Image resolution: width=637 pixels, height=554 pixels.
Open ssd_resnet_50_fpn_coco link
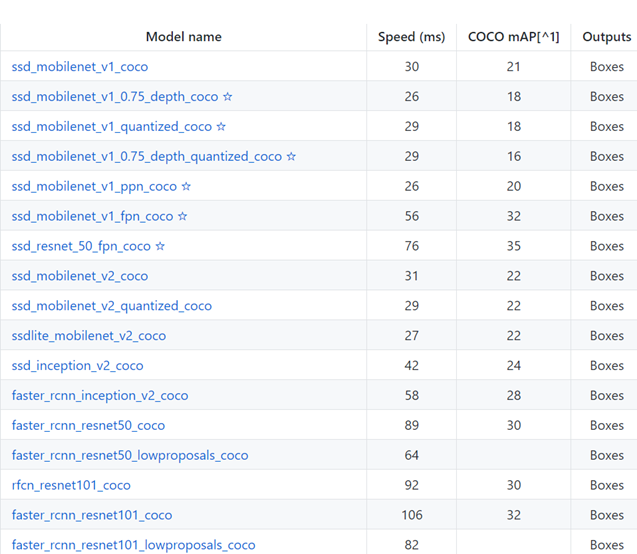[81, 246]
